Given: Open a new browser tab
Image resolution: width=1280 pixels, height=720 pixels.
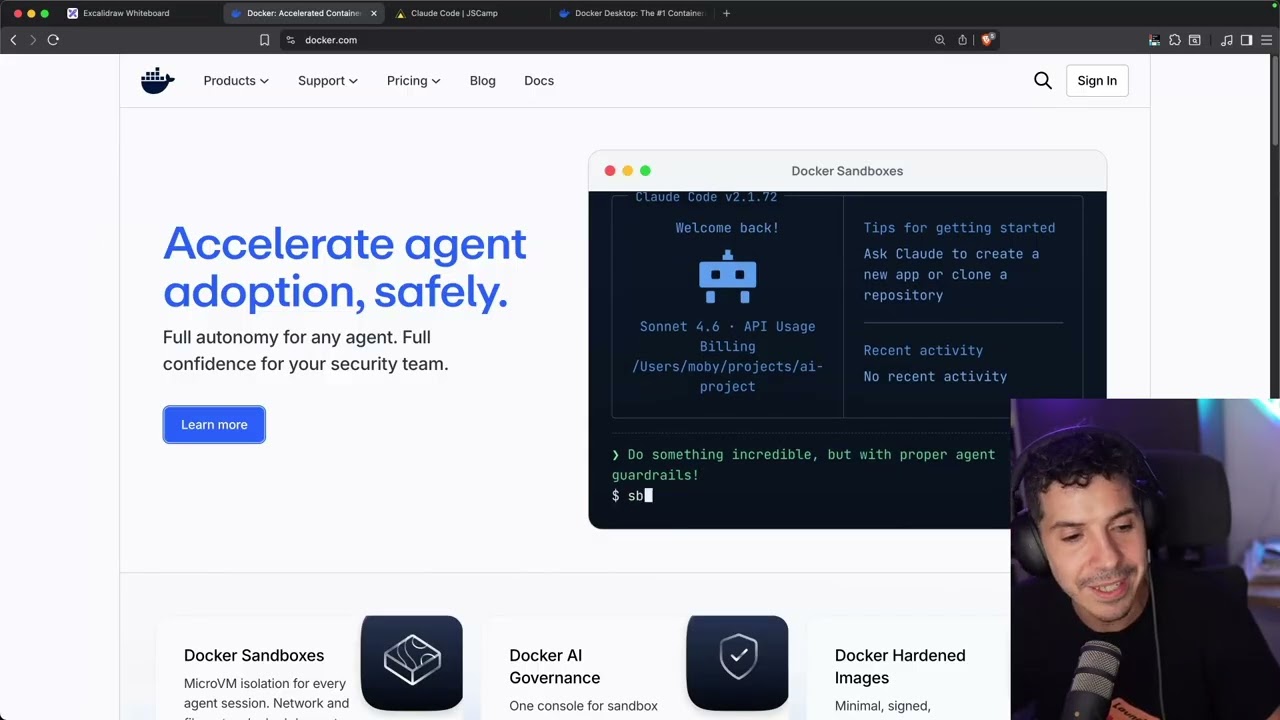Looking at the screenshot, I should click(x=726, y=13).
